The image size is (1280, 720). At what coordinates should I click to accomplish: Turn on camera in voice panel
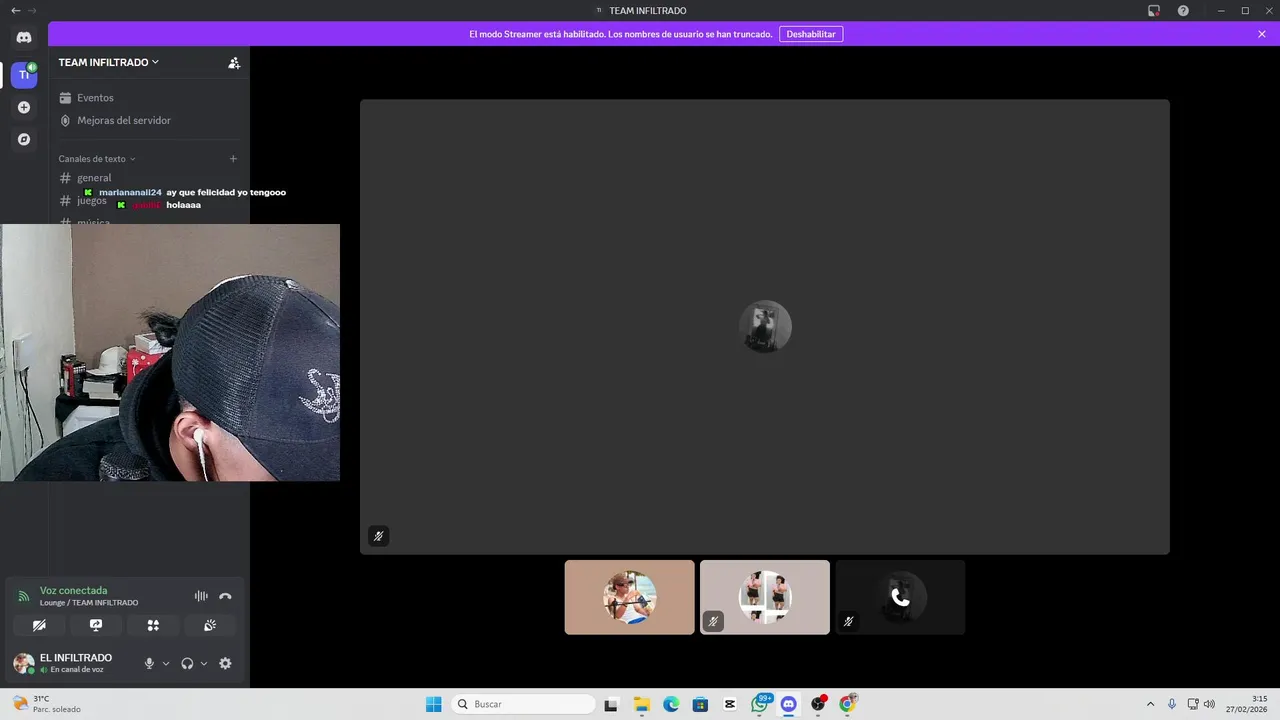click(x=39, y=625)
